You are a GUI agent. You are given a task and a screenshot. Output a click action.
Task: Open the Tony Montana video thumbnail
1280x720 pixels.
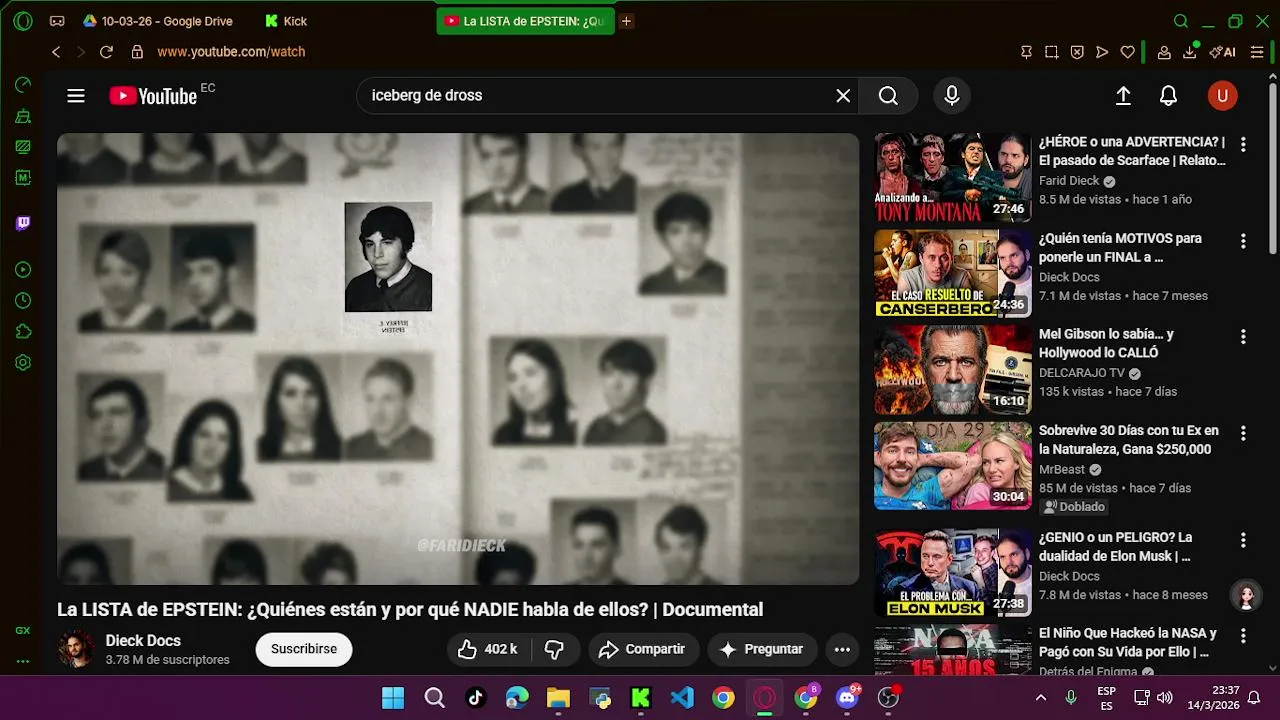click(953, 178)
